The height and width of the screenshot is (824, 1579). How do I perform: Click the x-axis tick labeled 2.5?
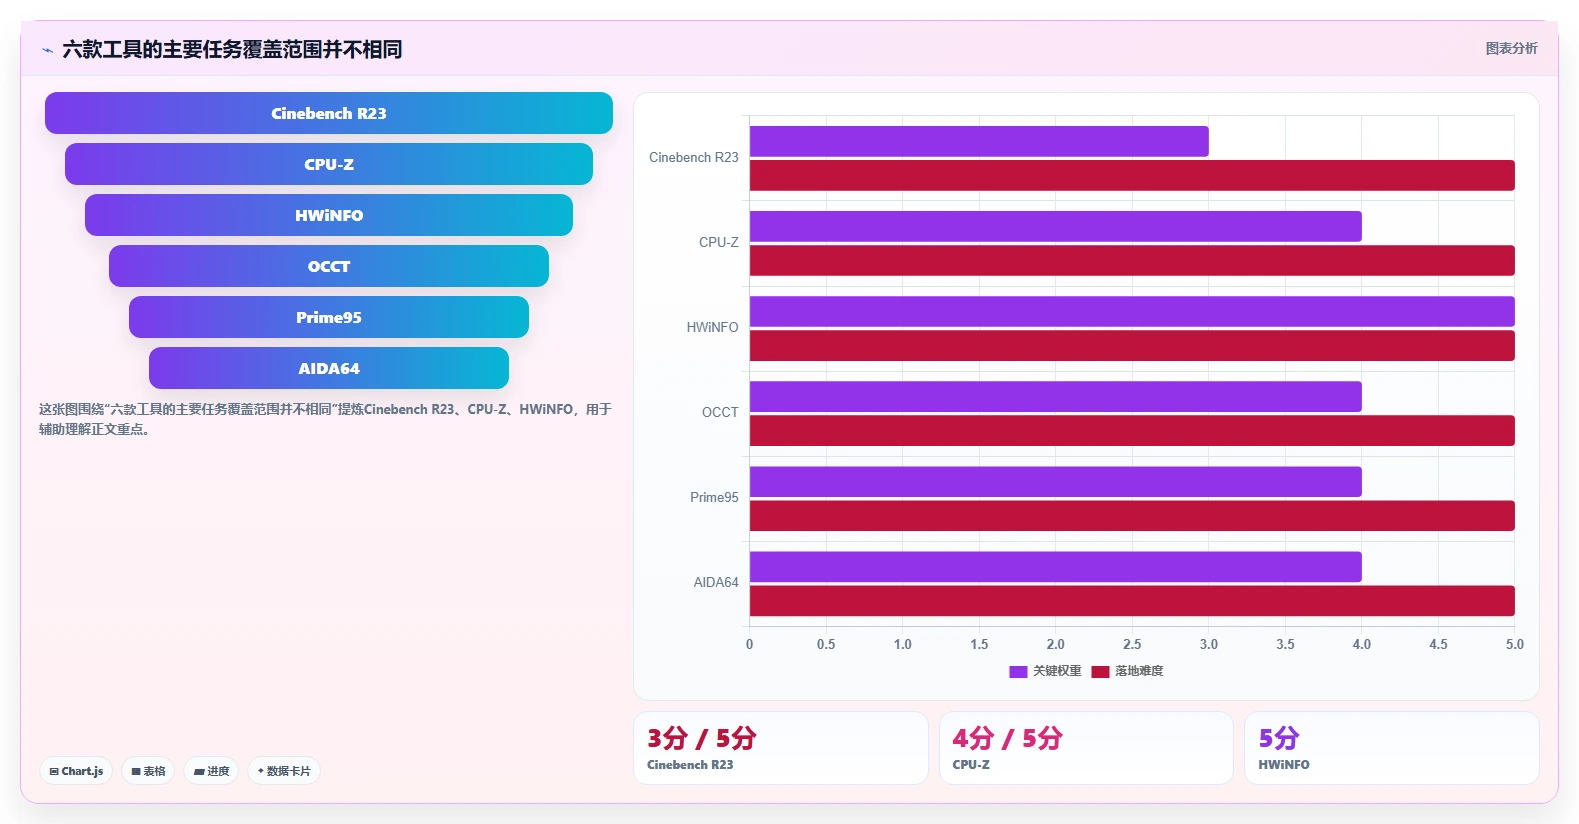click(1132, 644)
